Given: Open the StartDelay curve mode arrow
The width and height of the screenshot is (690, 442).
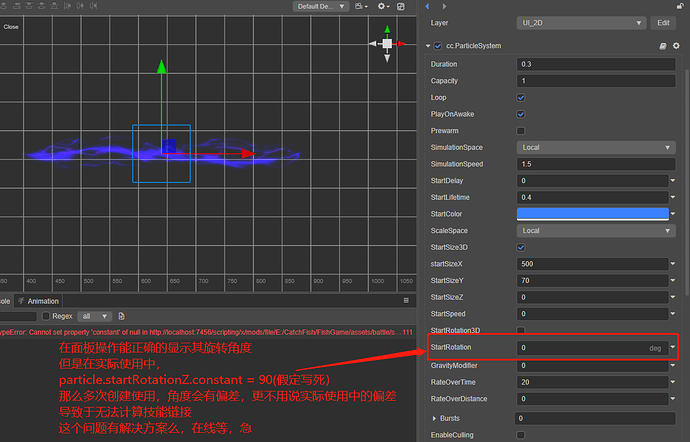Looking at the screenshot, I should [673, 180].
